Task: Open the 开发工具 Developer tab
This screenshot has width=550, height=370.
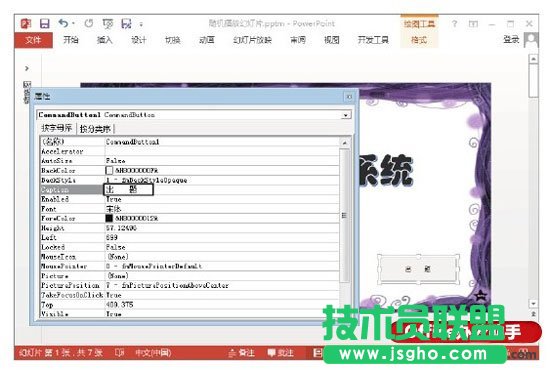Action: pos(373,40)
